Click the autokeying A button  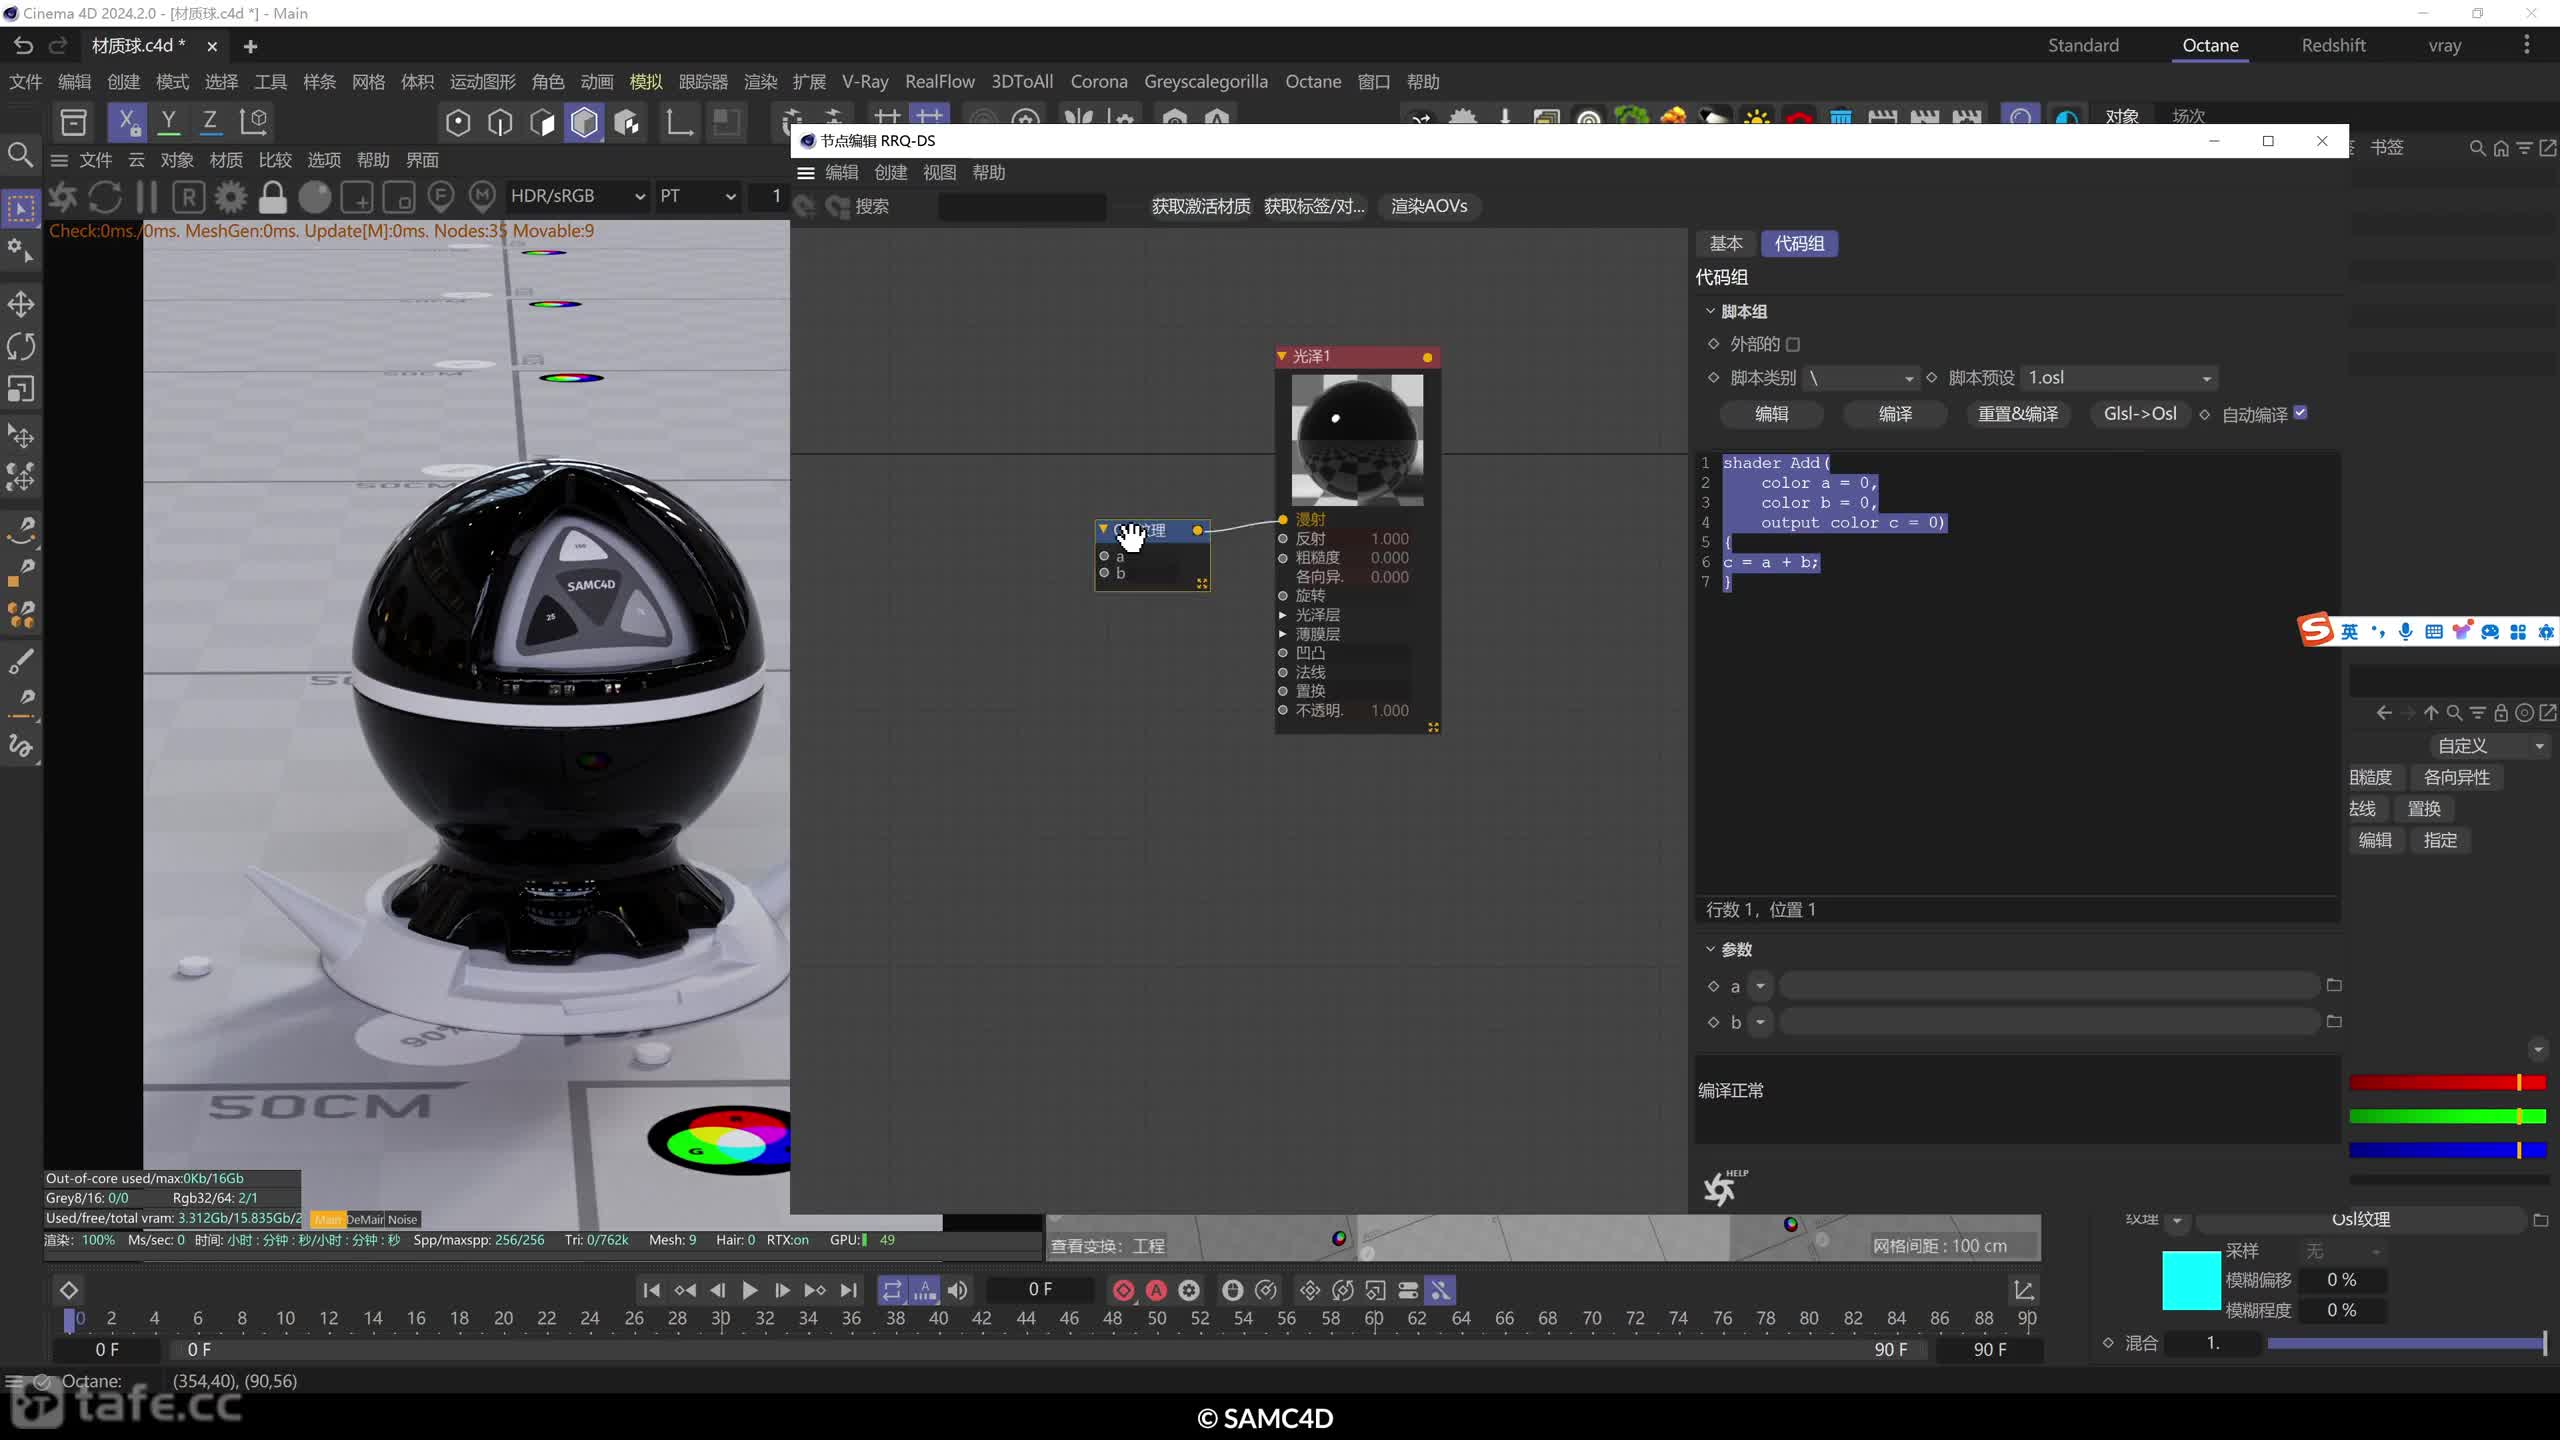(1156, 1290)
